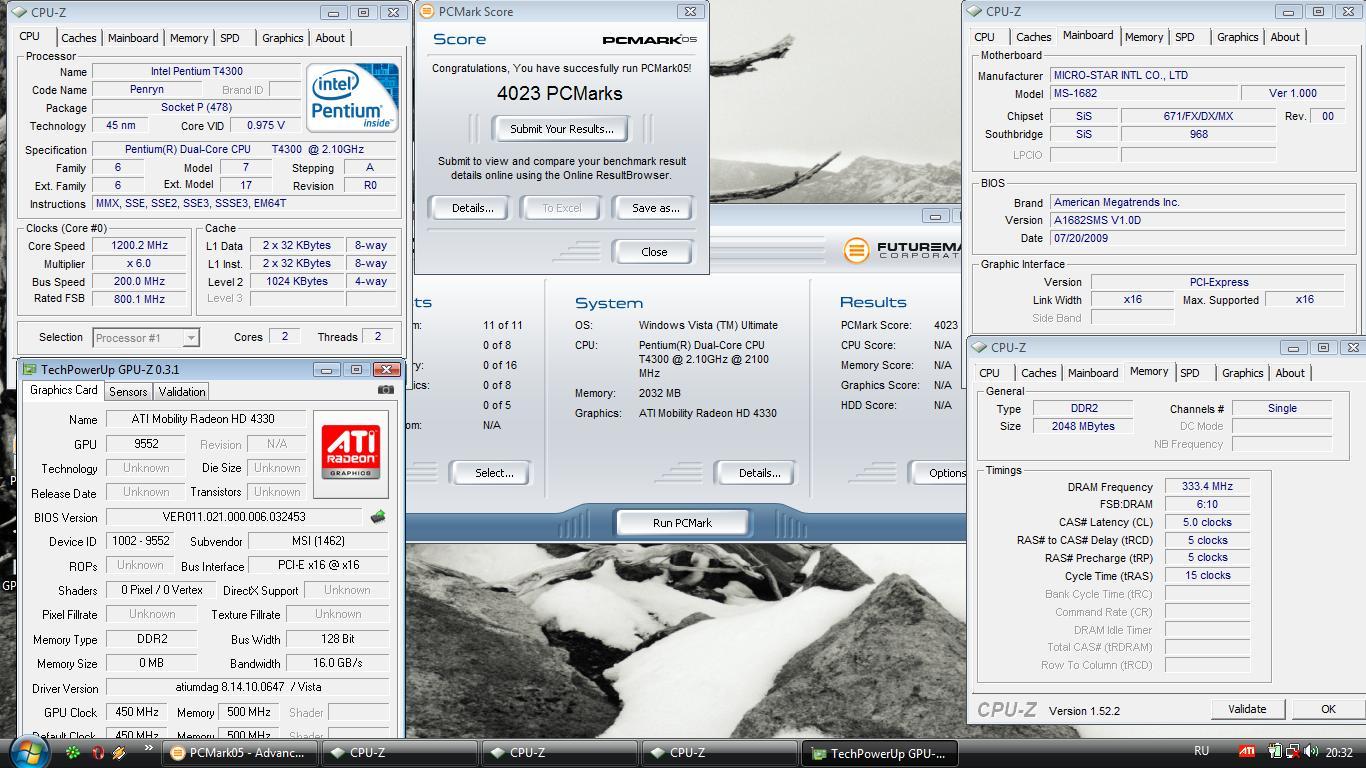Click processor name Intel Pentium T4300
This screenshot has width=1366, height=768.
point(196,72)
